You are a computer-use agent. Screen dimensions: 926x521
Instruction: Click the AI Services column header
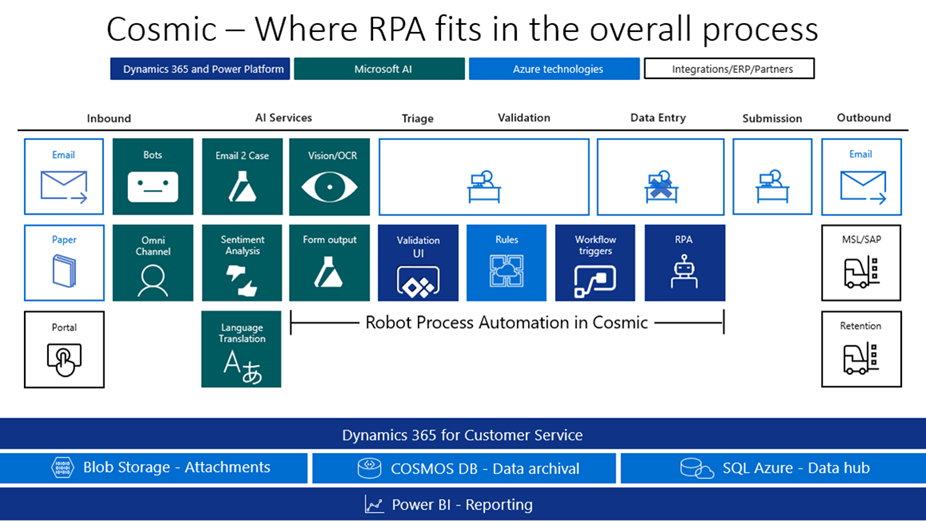point(283,118)
